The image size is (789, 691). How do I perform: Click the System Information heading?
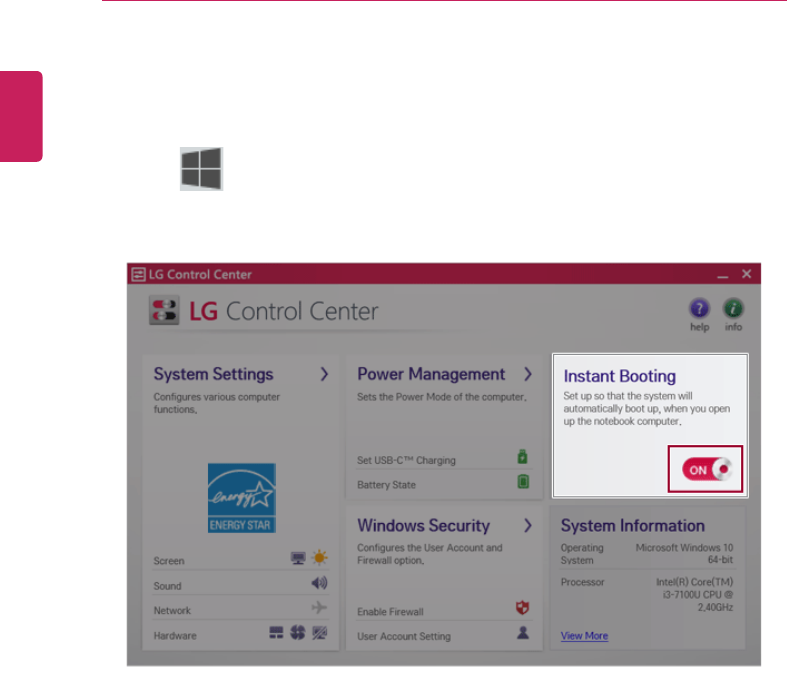(x=633, y=525)
